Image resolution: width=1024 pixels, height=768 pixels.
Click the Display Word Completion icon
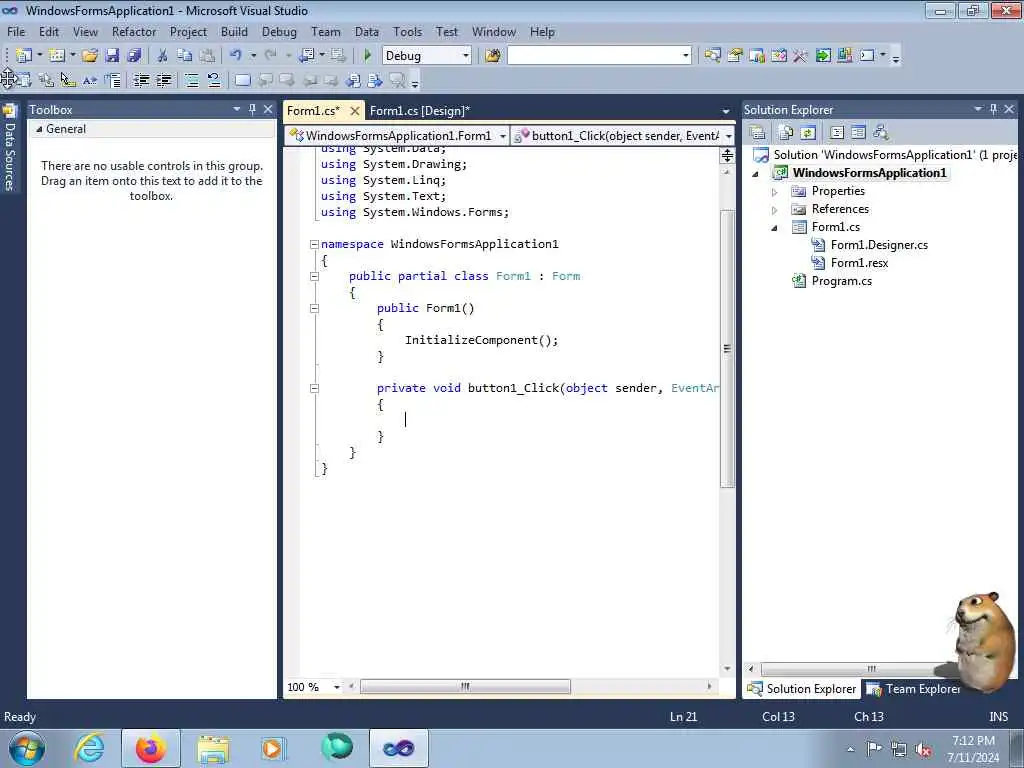(89, 80)
